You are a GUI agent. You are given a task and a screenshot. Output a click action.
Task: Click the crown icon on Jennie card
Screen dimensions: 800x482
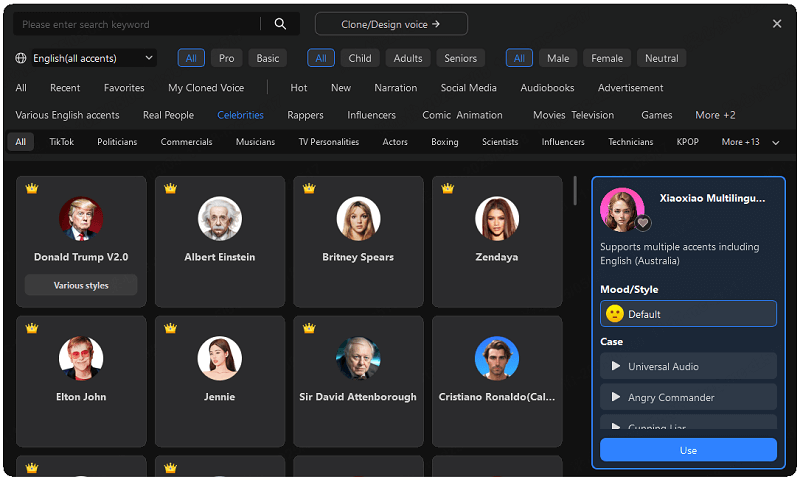point(170,328)
